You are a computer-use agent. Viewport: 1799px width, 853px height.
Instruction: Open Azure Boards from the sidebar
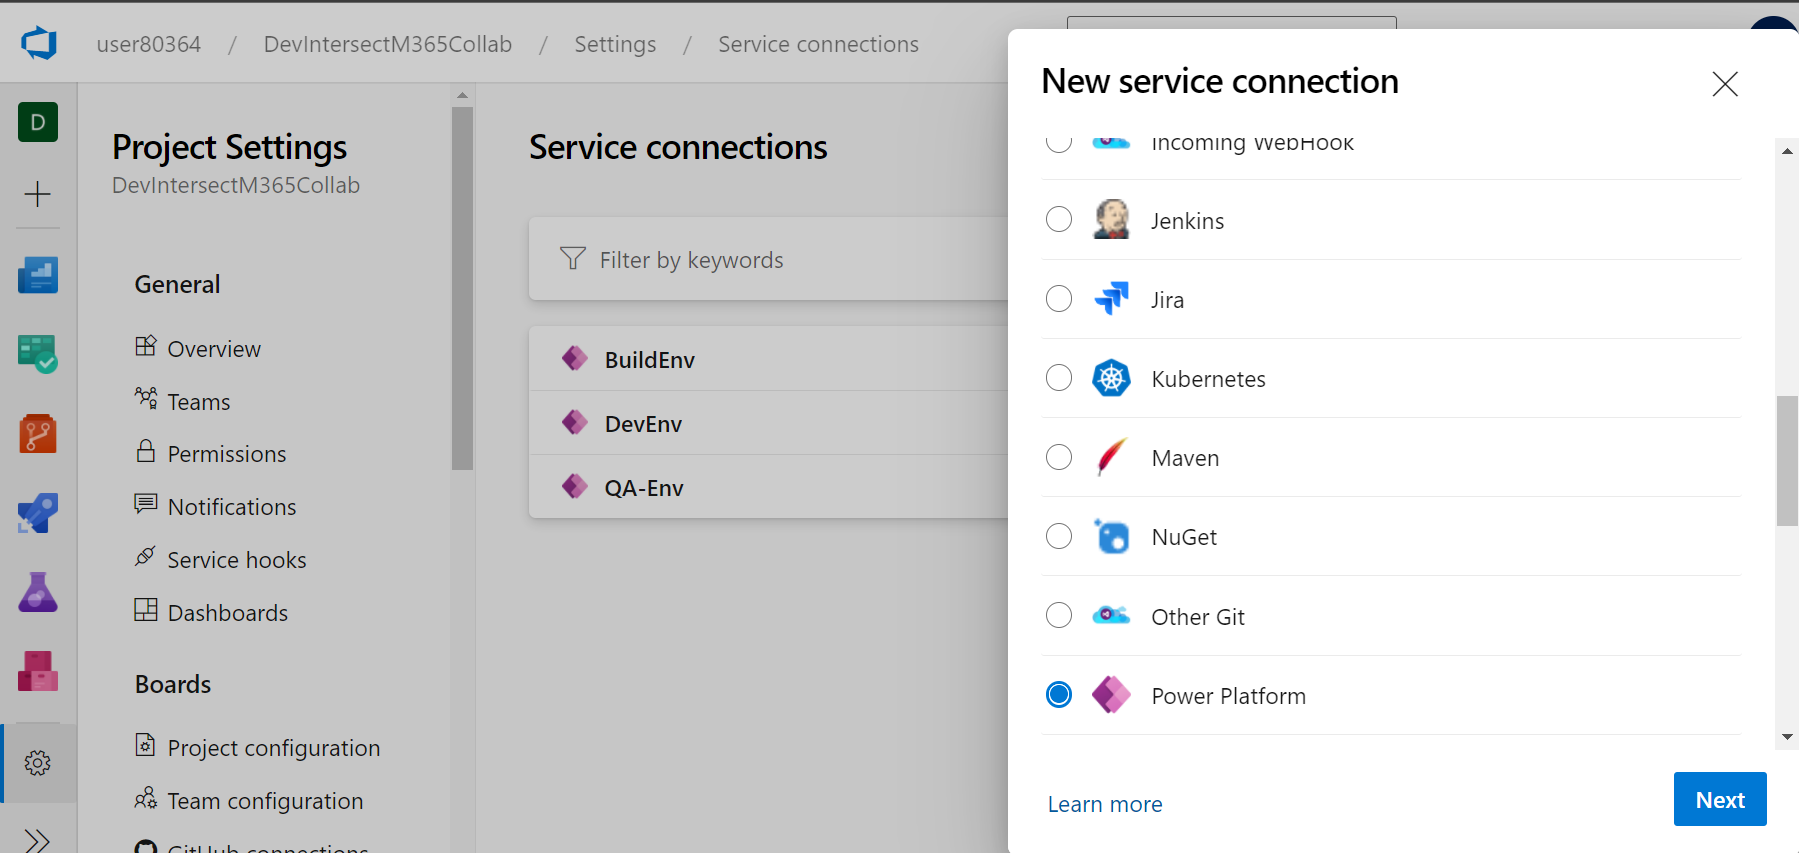[38, 354]
